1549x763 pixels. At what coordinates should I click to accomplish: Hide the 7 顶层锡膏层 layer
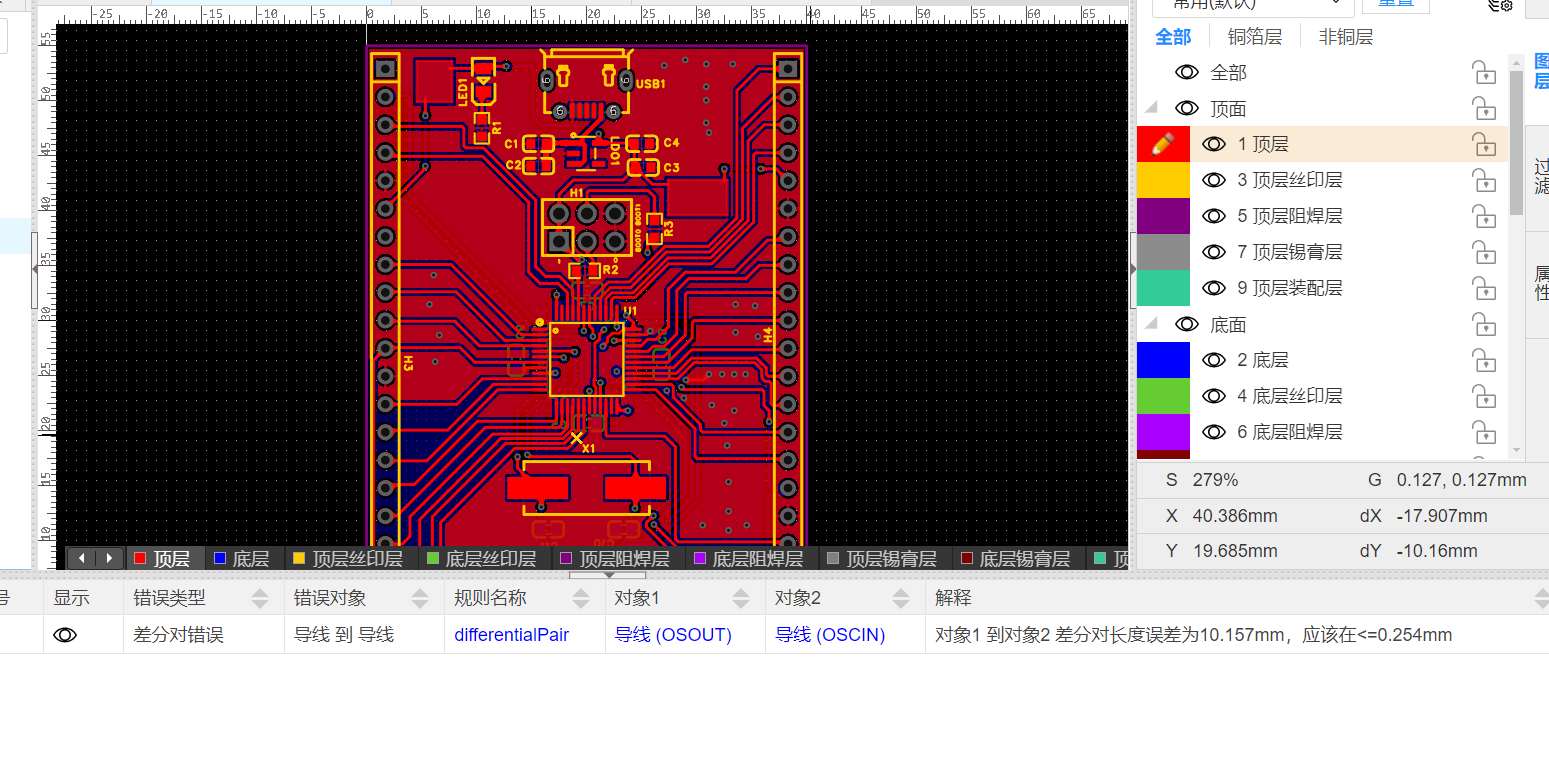click(1214, 252)
